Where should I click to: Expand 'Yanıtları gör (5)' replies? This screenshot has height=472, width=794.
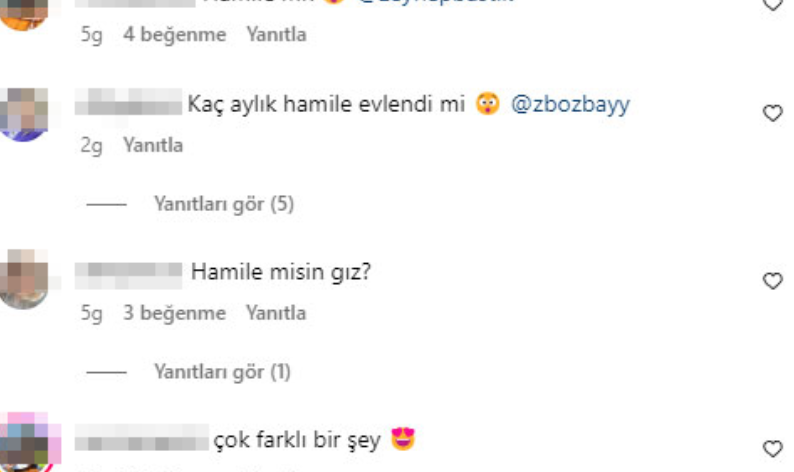coord(224,204)
